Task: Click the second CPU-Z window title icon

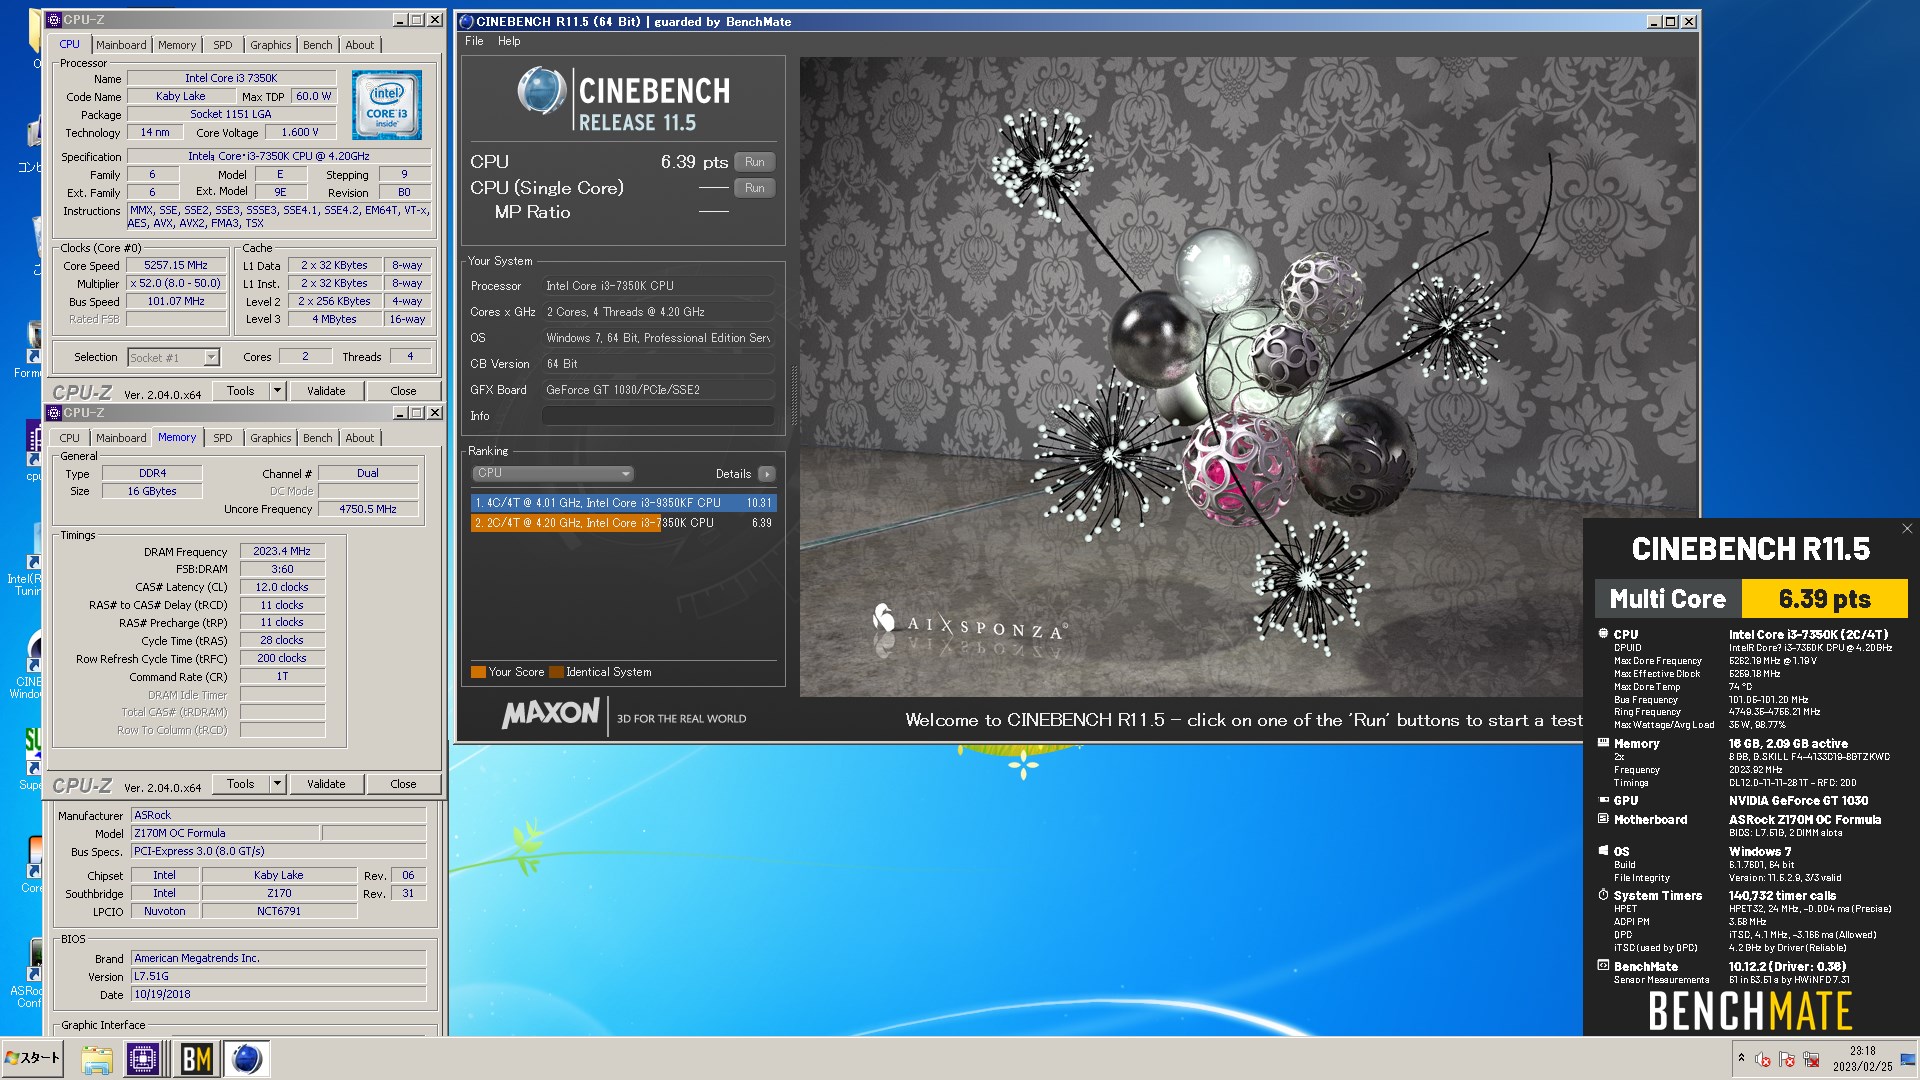Action: point(54,413)
